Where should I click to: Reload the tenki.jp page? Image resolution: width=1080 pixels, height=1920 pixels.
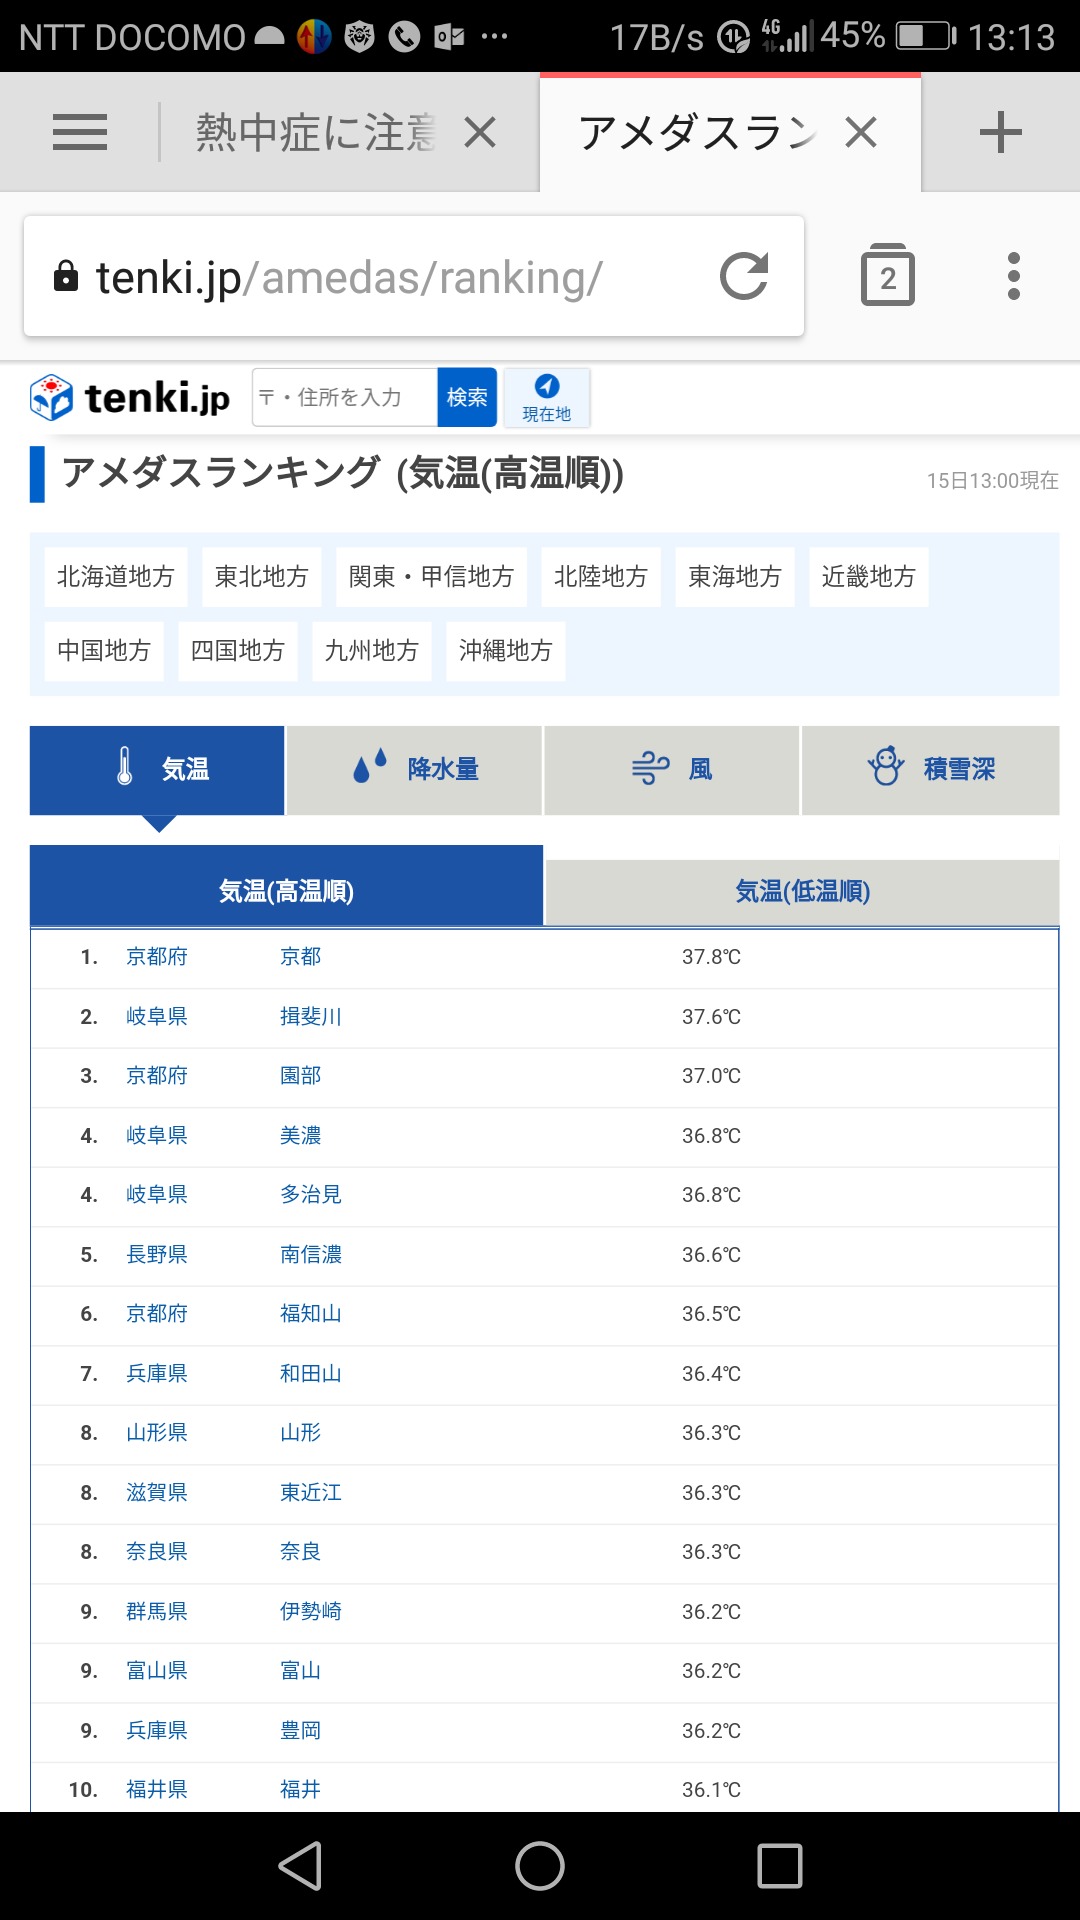(745, 276)
